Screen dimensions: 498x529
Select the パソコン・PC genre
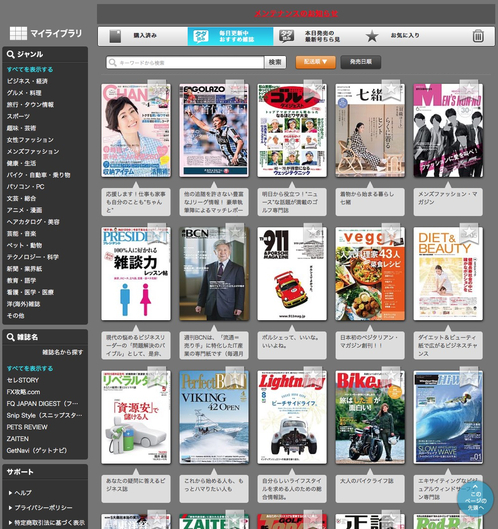pyautogui.click(x=26, y=187)
